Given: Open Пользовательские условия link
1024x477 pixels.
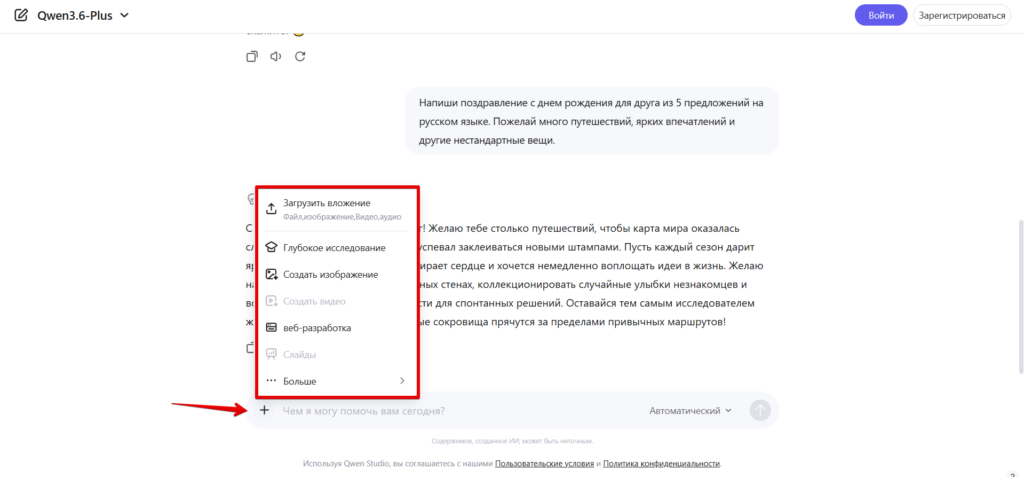Looking at the screenshot, I should click(x=543, y=463).
